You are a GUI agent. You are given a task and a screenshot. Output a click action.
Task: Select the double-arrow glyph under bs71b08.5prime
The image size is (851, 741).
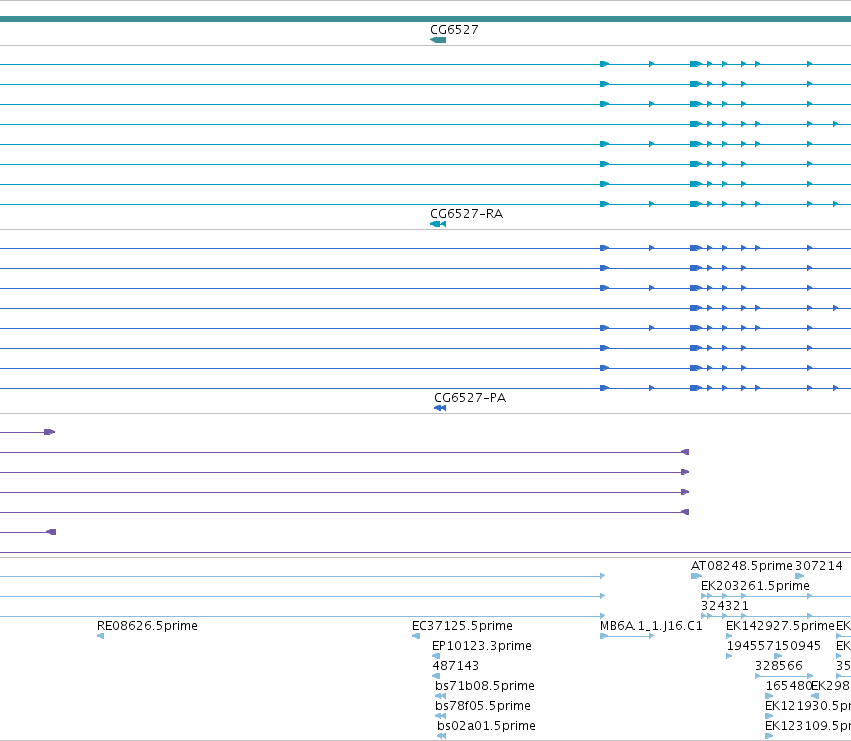440,696
